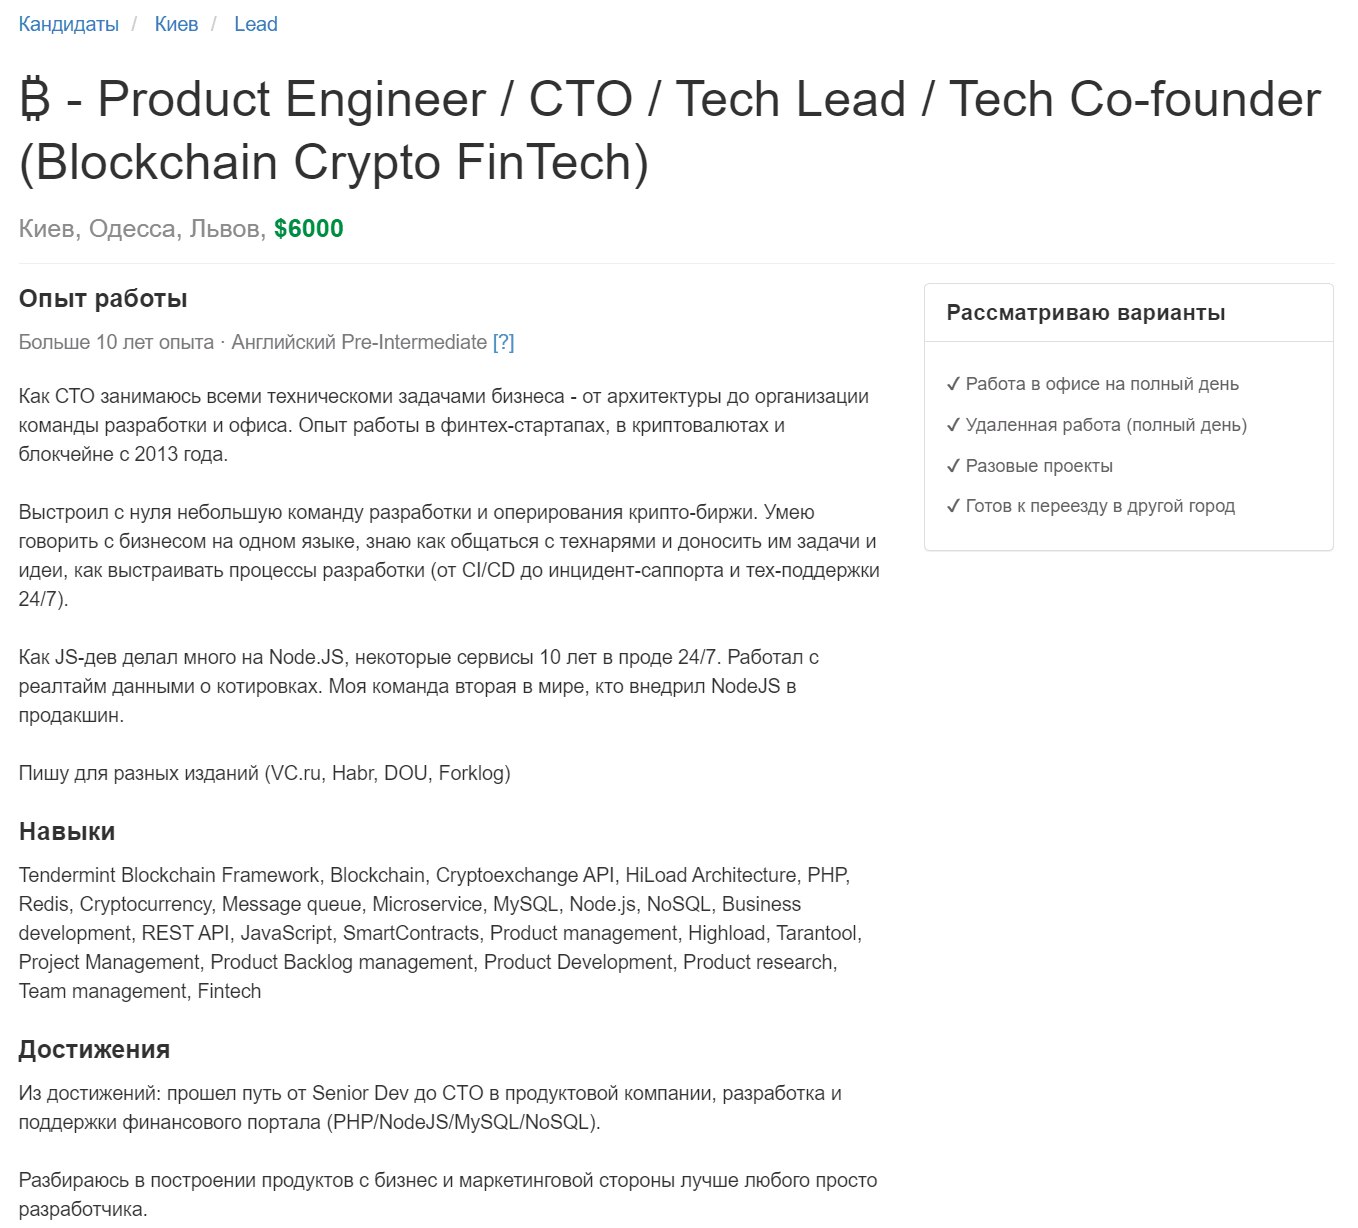The height and width of the screenshot is (1228, 1358).
Task: Click the Рассматриваю варианты panel header
Action: click(x=1129, y=313)
